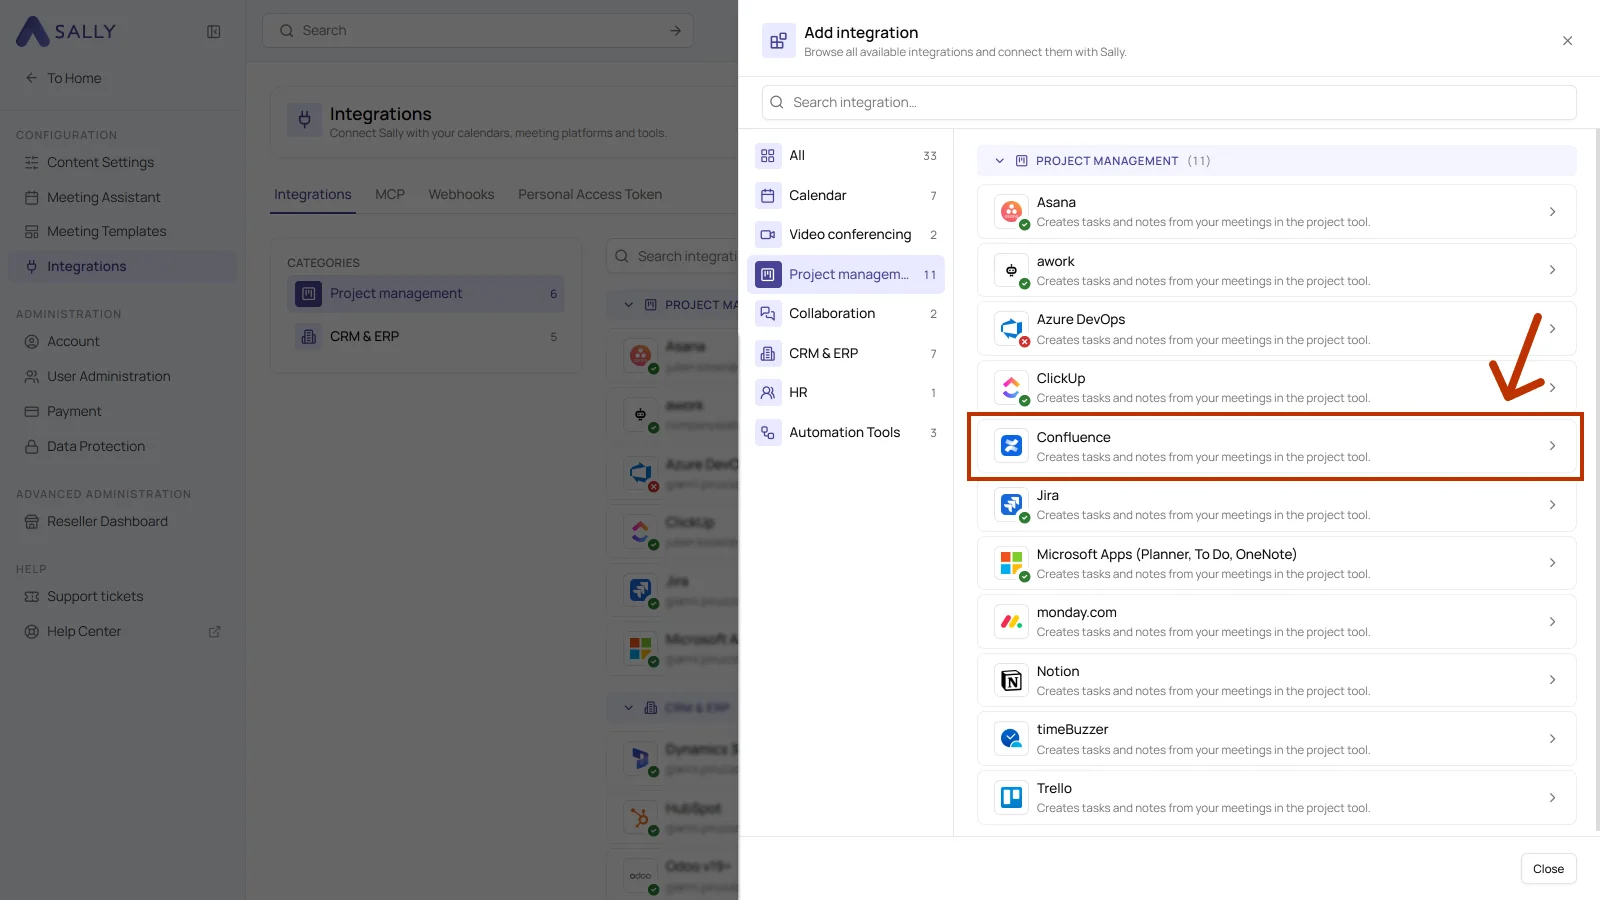Open Notion details via its chevron
1600x900 pixels.
1552,680
